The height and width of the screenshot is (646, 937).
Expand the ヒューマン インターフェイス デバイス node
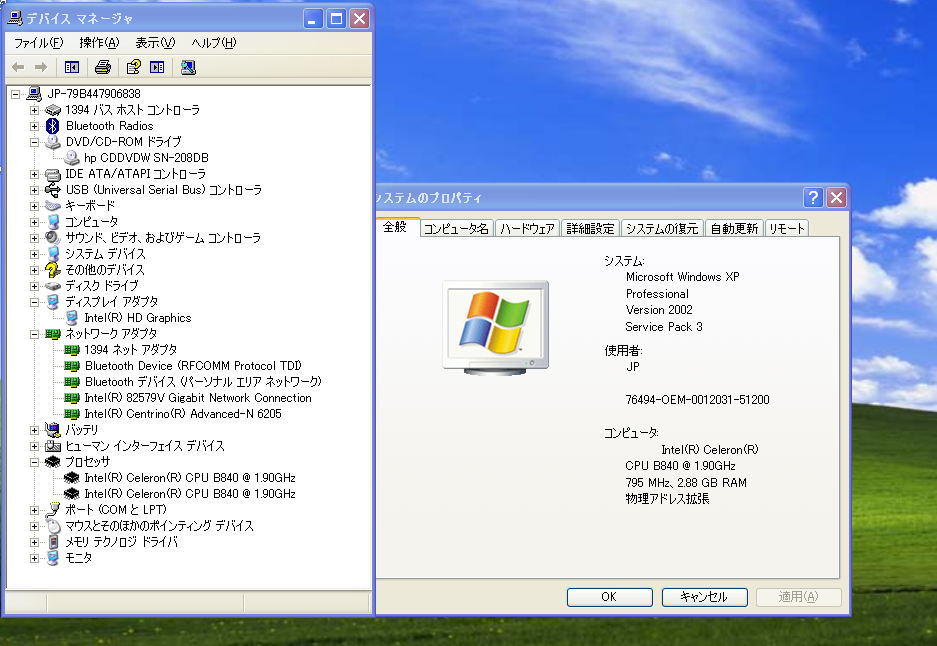pos(34,446)
